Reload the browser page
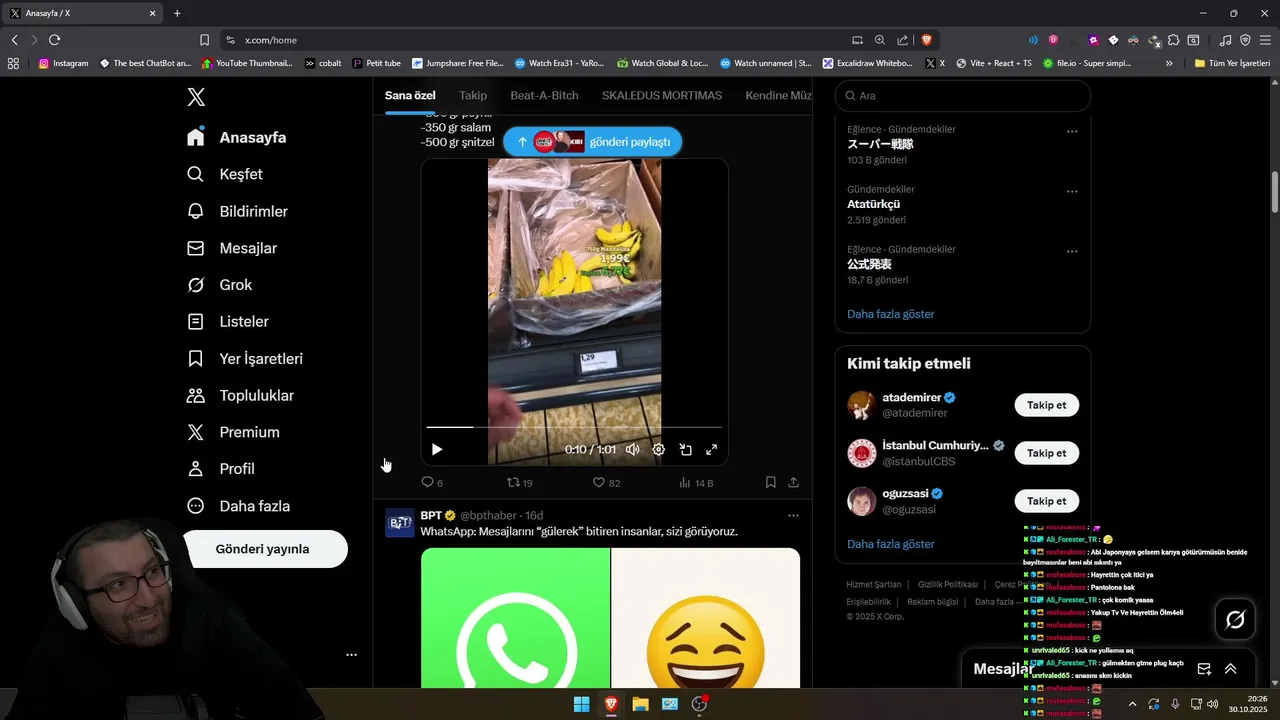Screen dimensions: 1280x720 54,40
